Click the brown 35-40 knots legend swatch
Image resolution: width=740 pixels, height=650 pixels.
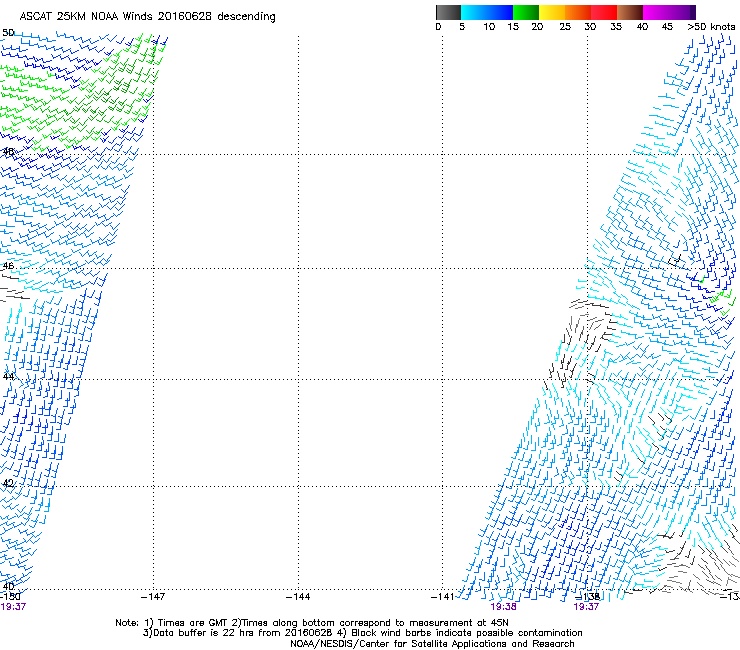click(630, 12)
